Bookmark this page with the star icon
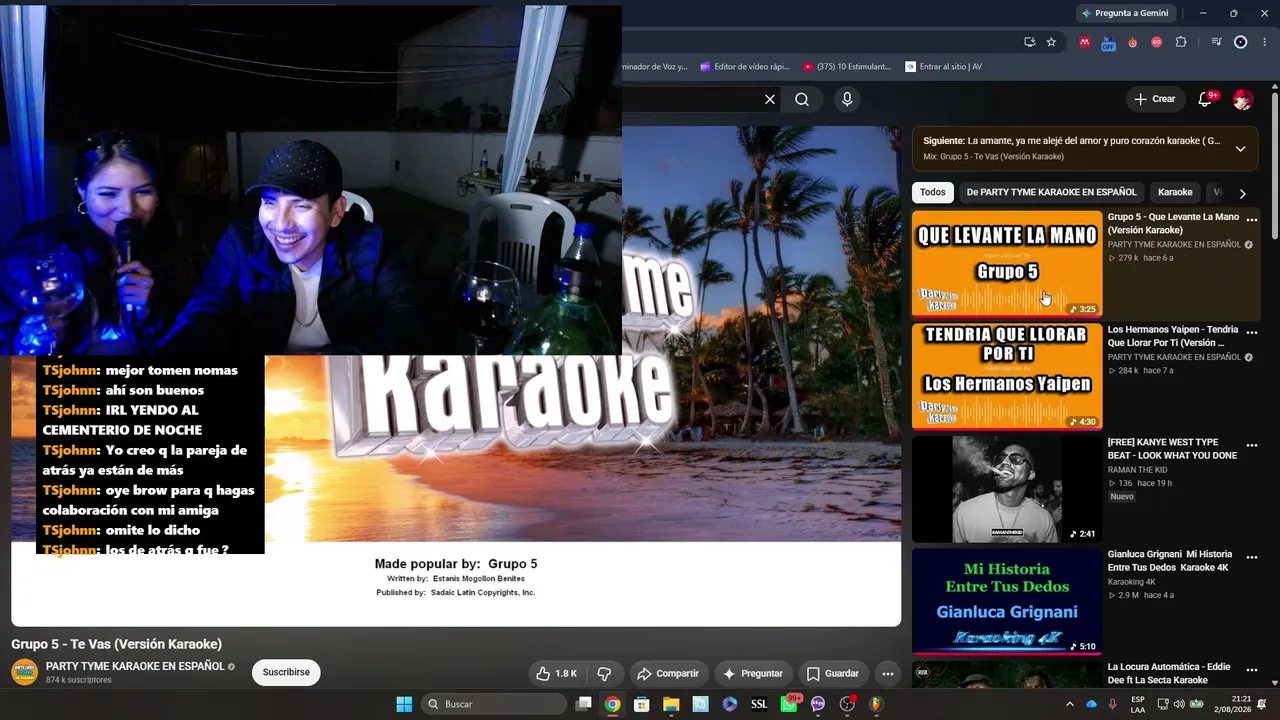The image size is (1280, 720). [x=1051, y=42]
